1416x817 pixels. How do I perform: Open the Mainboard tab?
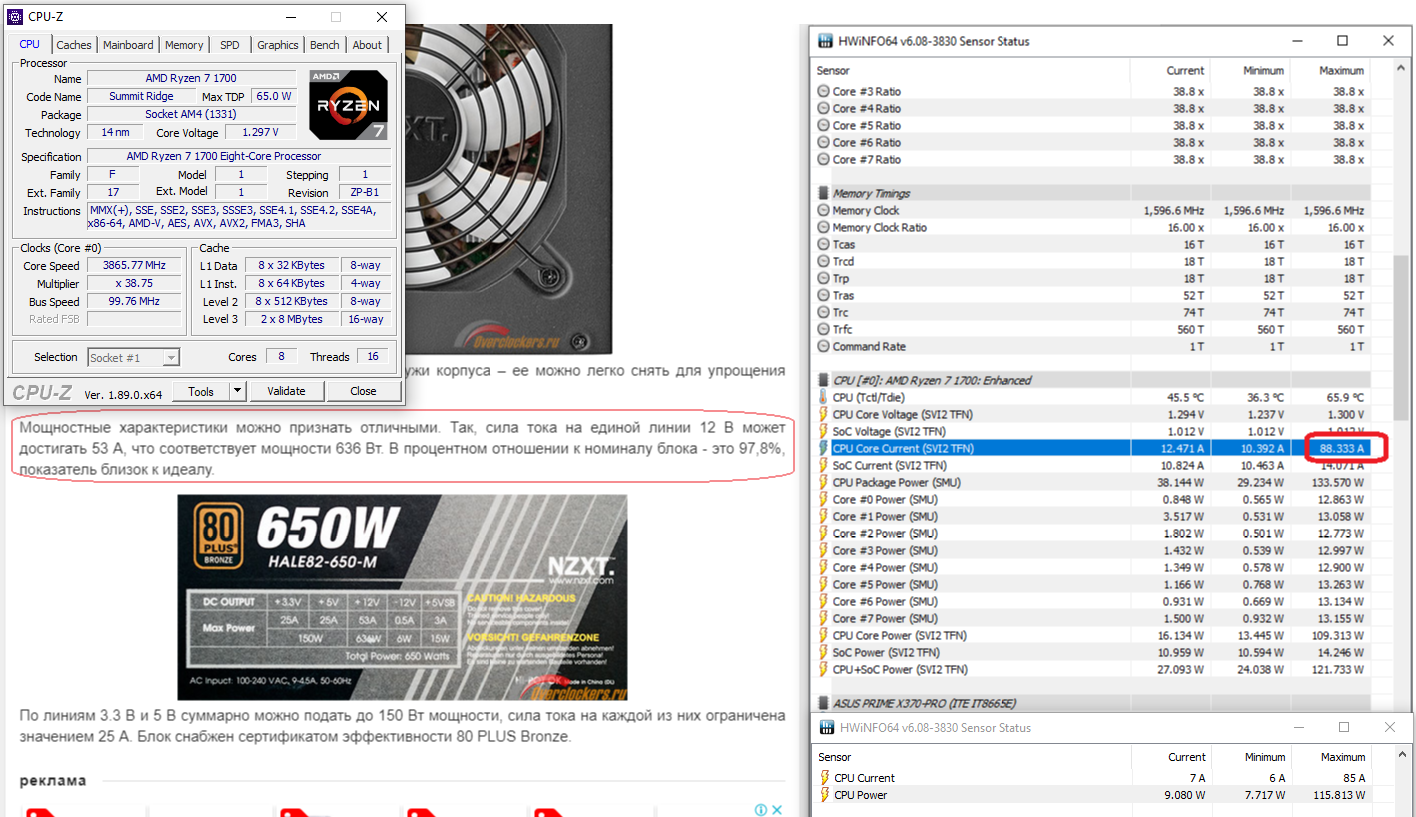[x=128, y=45]
